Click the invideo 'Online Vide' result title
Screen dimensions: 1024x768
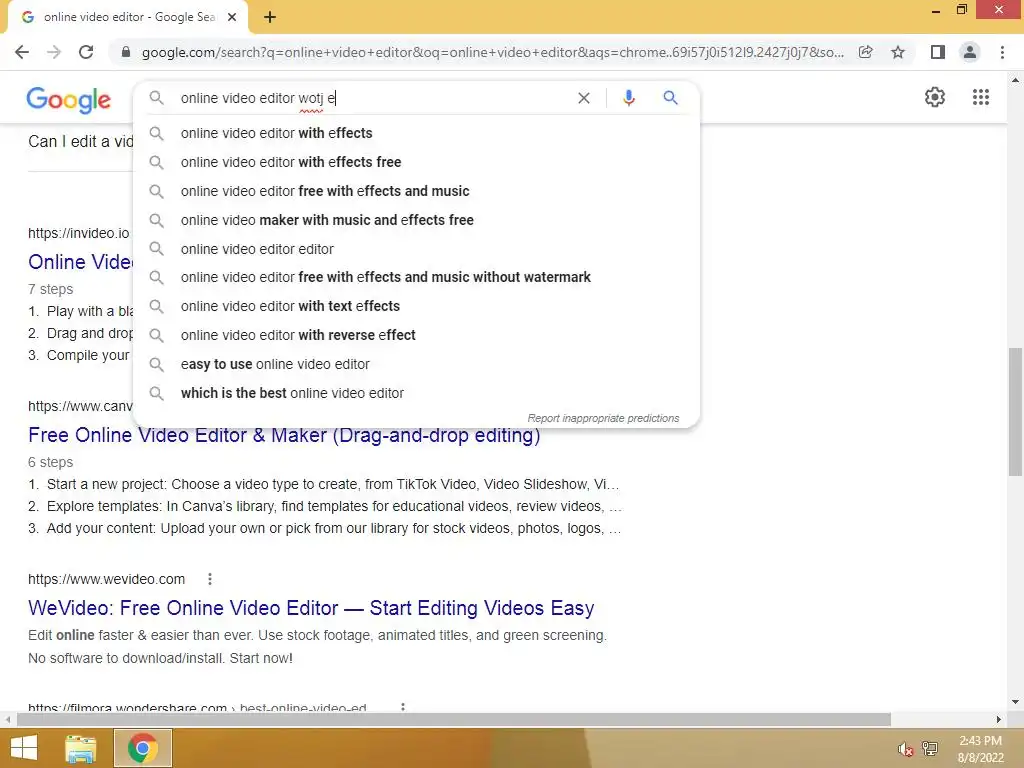(x=80, y=262)
